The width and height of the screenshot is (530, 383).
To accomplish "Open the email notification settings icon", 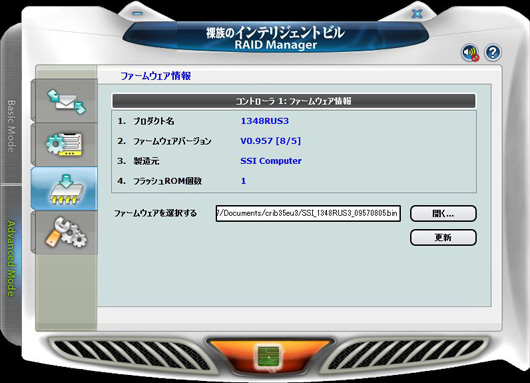I will coord(65,101).
